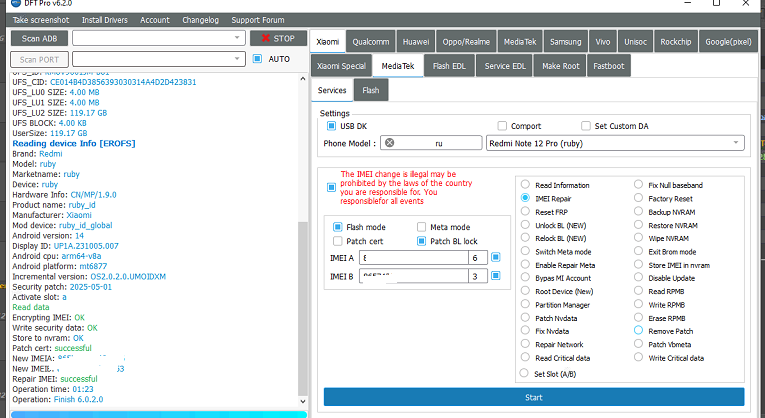Click the log scrollbar down arrow
This screenshot has width=765, height=418.
(302, 401)
